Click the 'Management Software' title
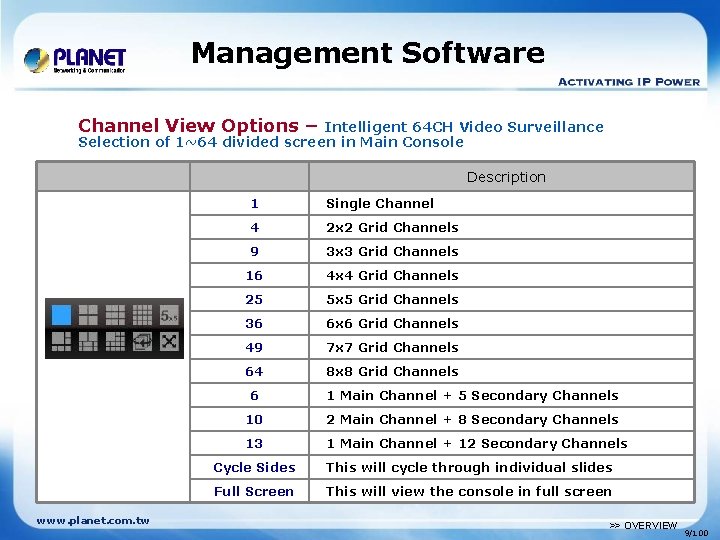 pos(368,53)
